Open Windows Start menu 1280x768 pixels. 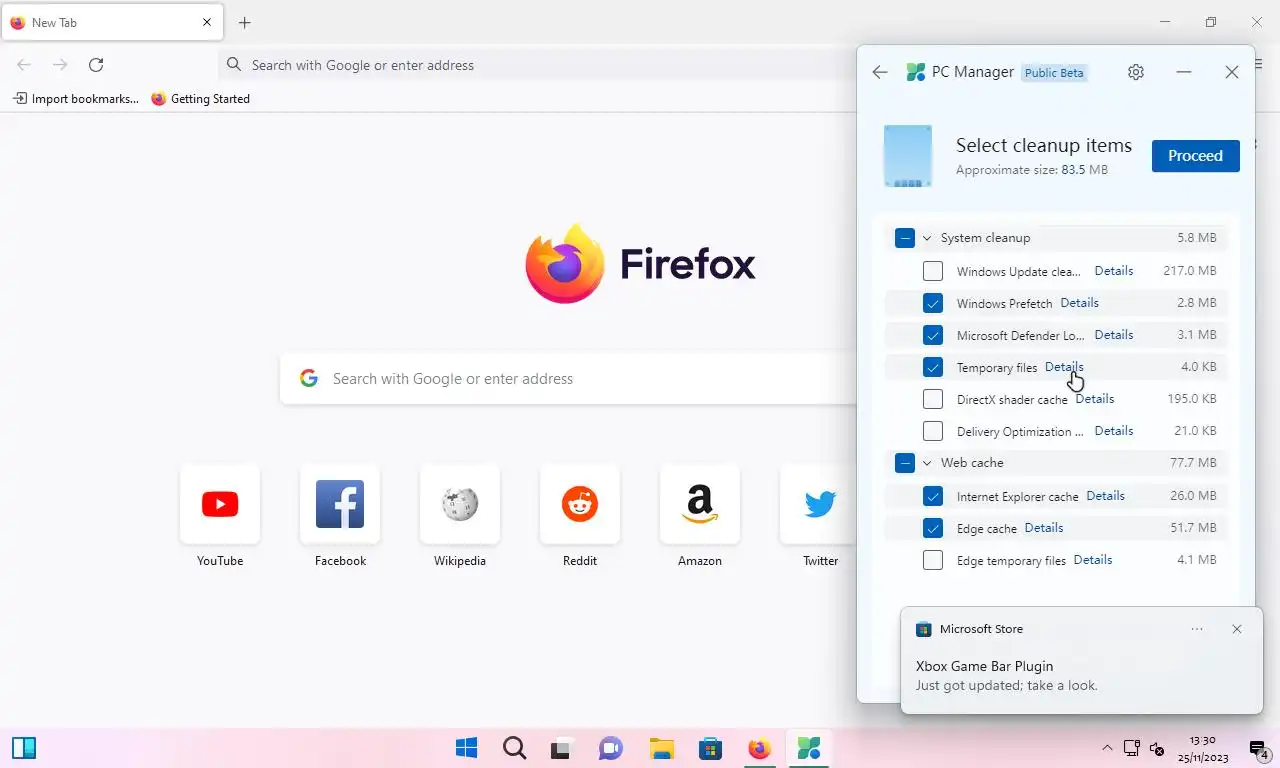(466, 748)
